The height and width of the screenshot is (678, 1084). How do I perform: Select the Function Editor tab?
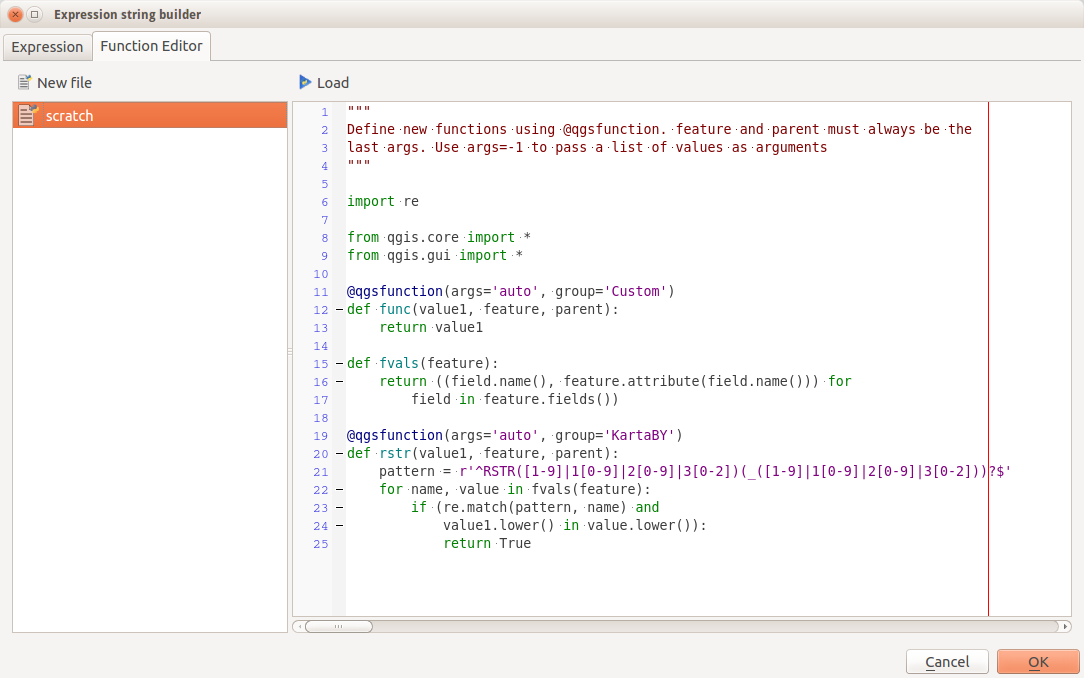pyautogui.click(x=151, y=46)
